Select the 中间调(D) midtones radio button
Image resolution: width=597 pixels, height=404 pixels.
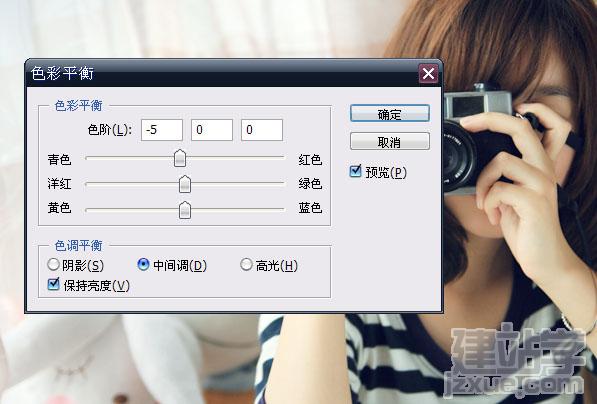(x=143, y=264)
